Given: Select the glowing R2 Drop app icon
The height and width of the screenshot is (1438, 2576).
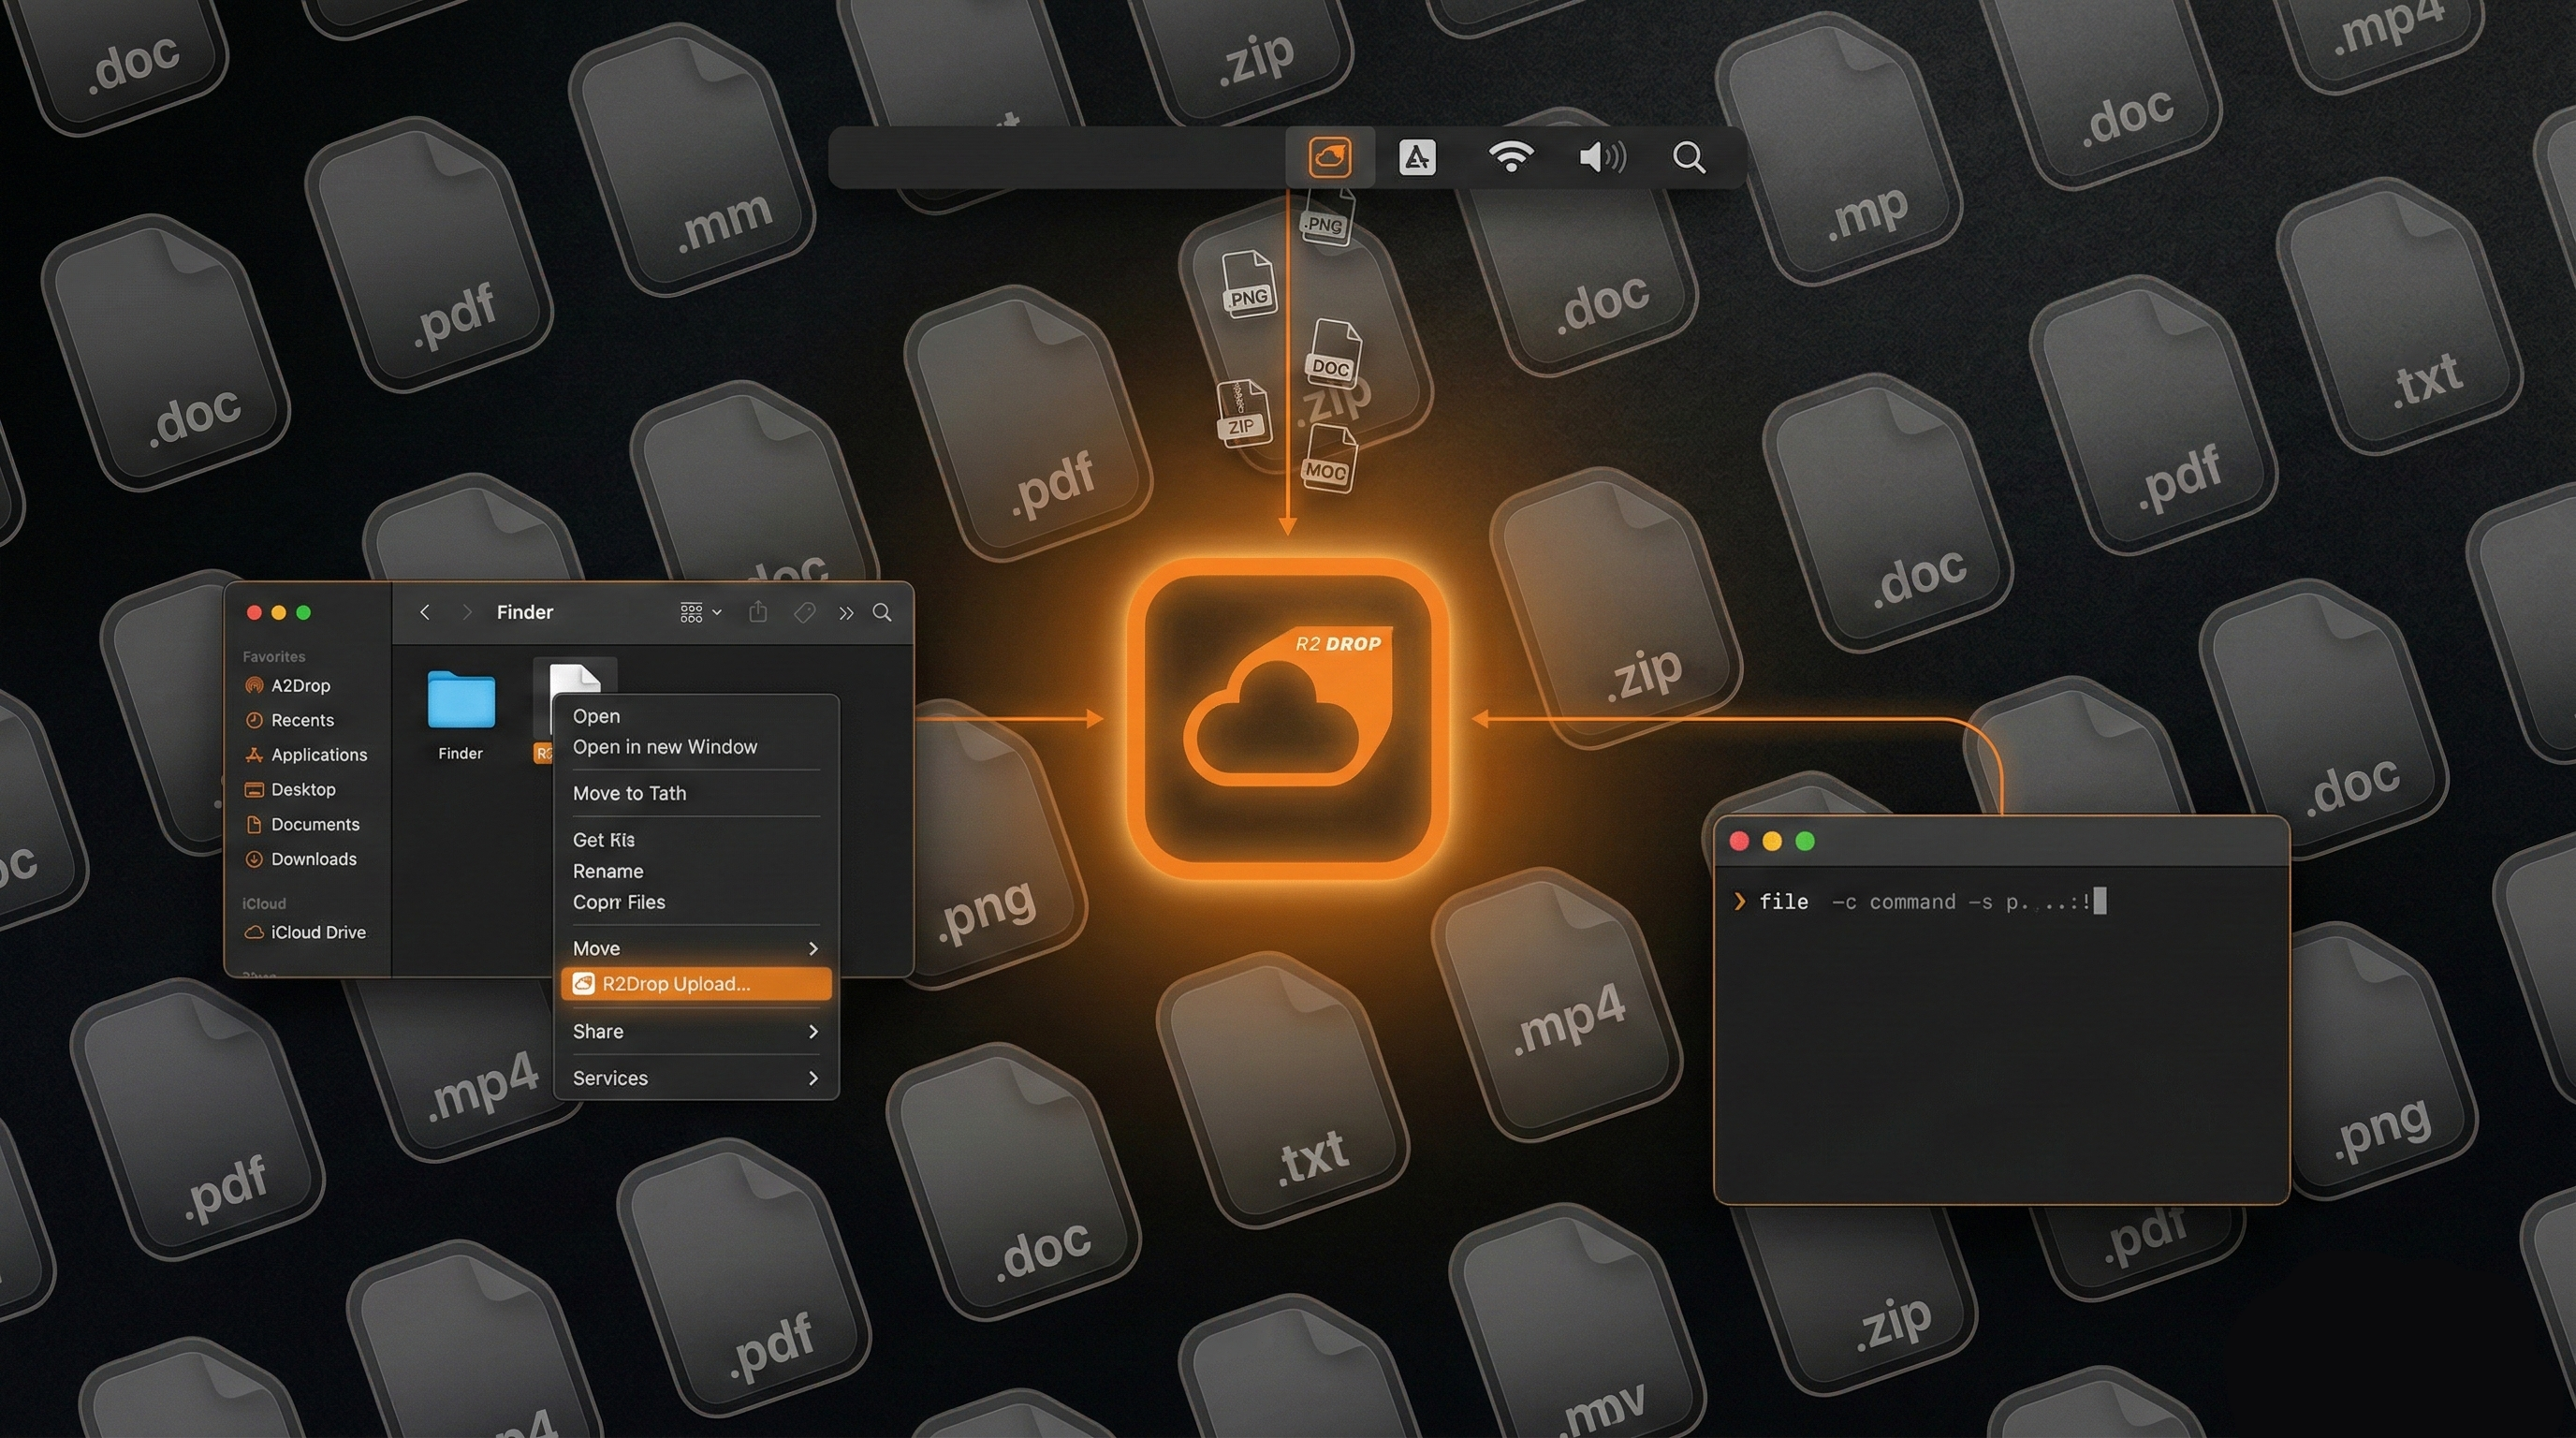Looking at the screenshot, I should (x=1288, y=715).
